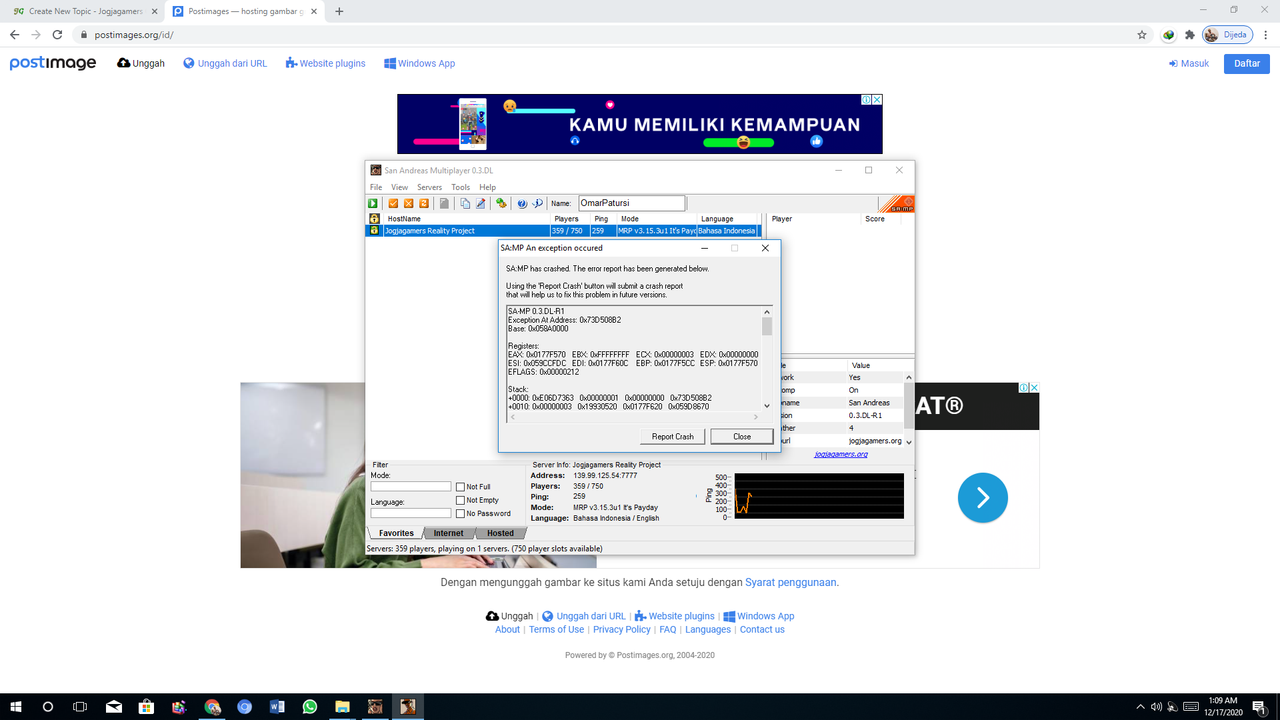Click the blue Daftar button

tap(1246, 63)
